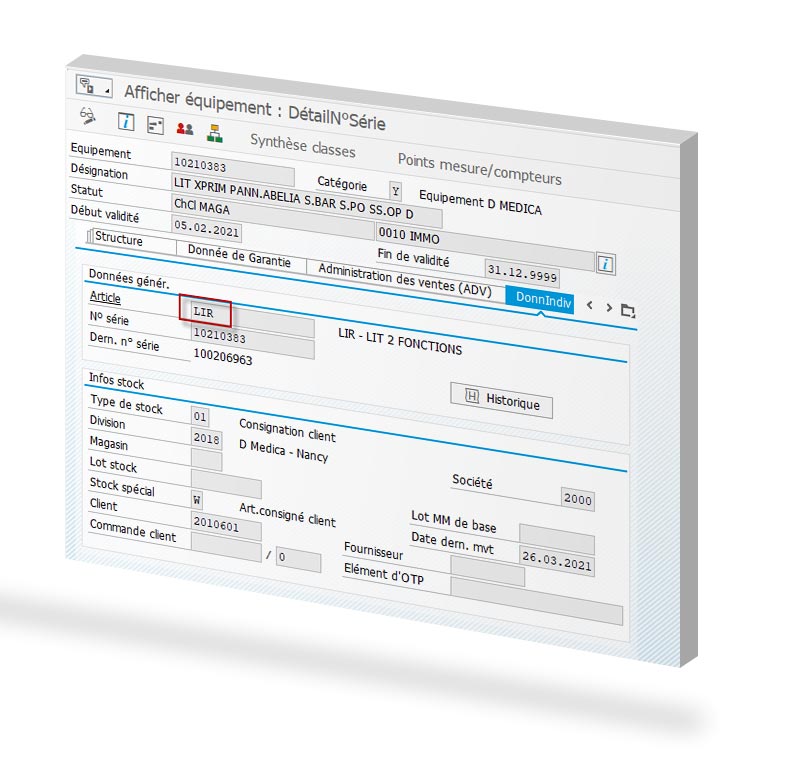
Task: Click the Client field 2010601
Action: pos(226,527)
